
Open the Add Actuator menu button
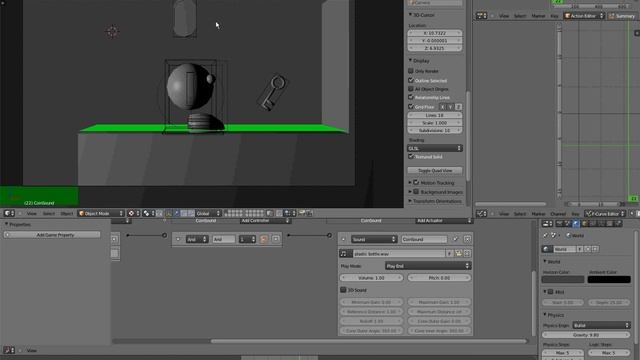tap(444, 221)
